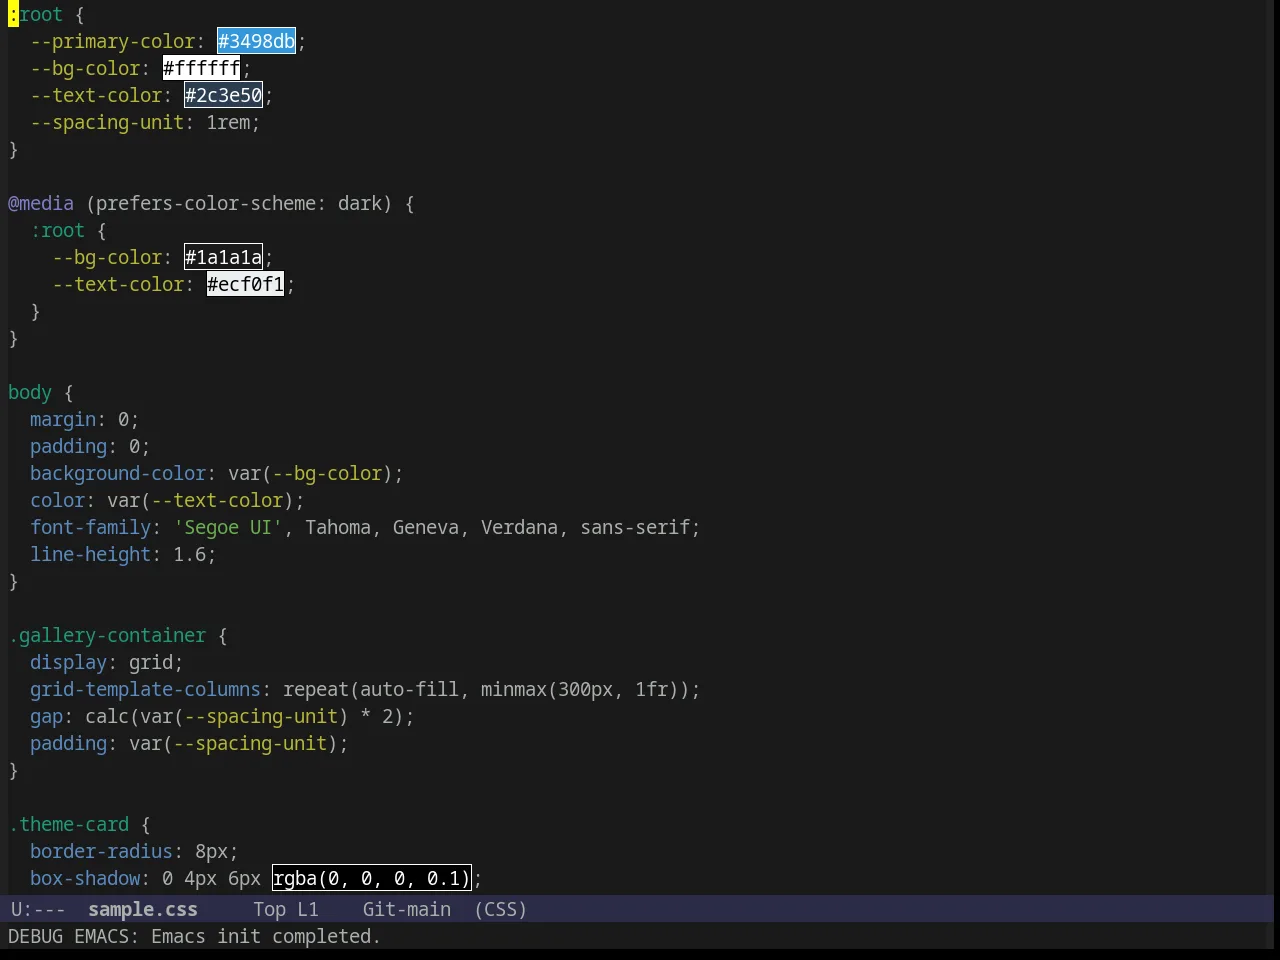Click the #ecf0f1 dark text color value
Viewport: 1280px width, 960px height.
point(245,284)
